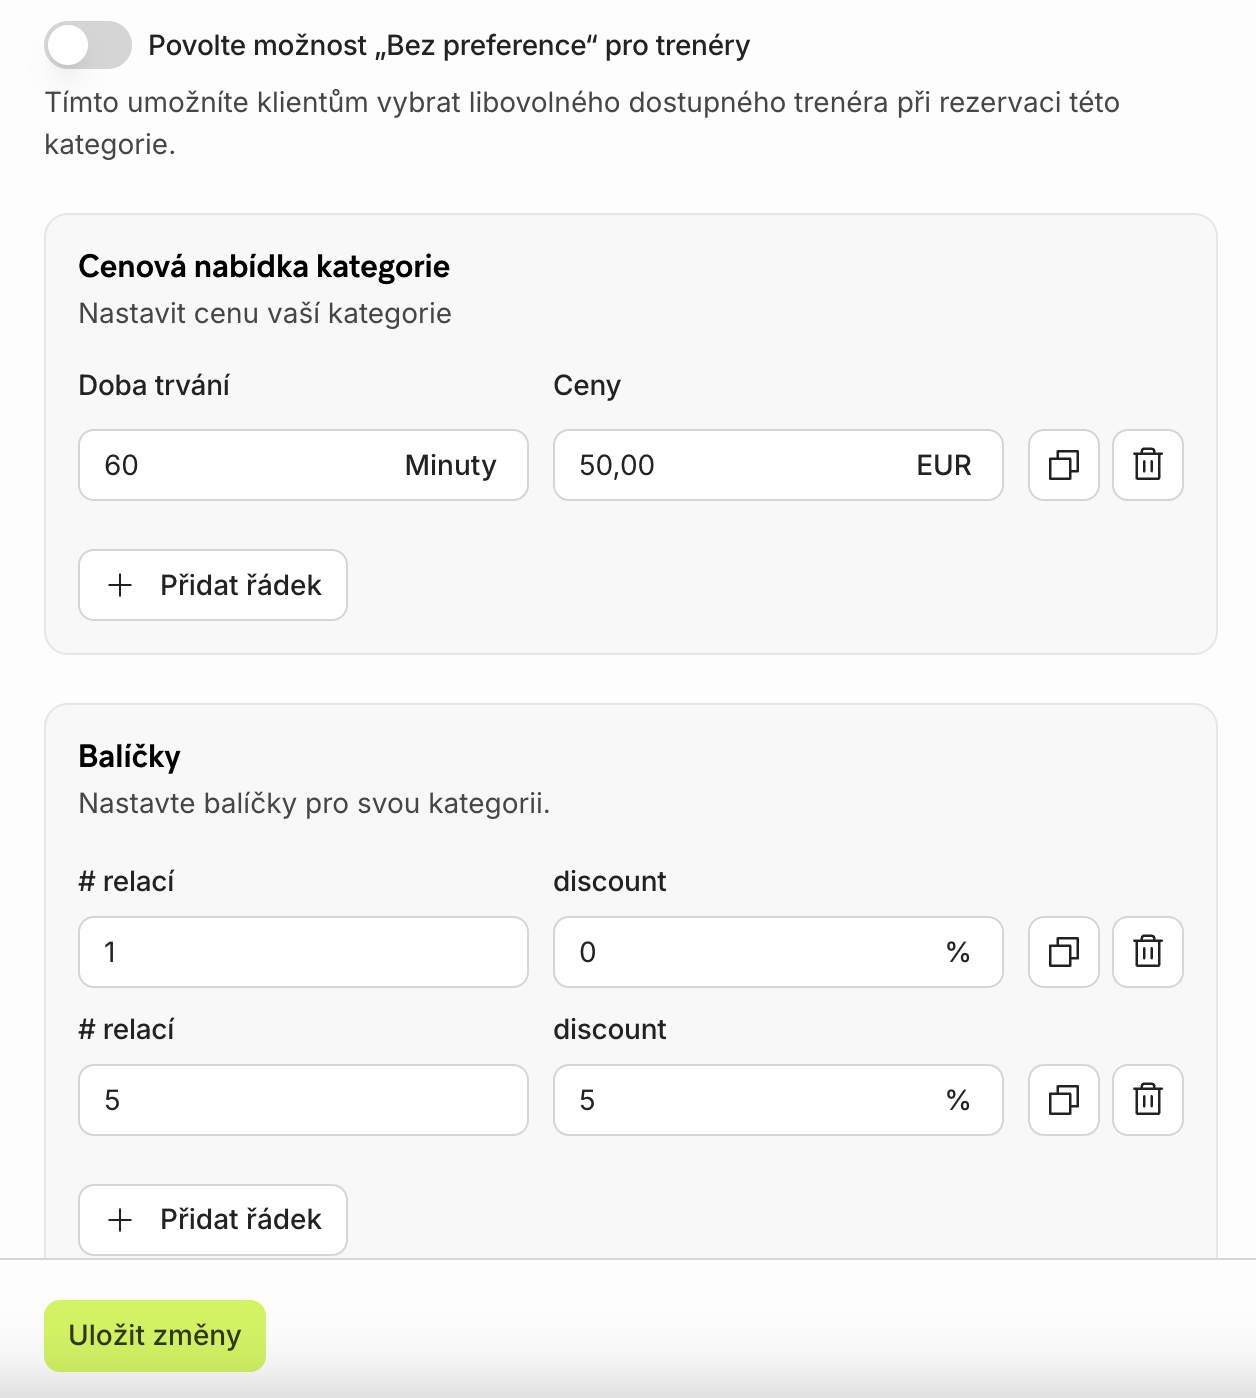The height and width of the screenshot is (1398, 1256).
Task: Focus the discount field showing 5
Action: (x=740, y=1100)
